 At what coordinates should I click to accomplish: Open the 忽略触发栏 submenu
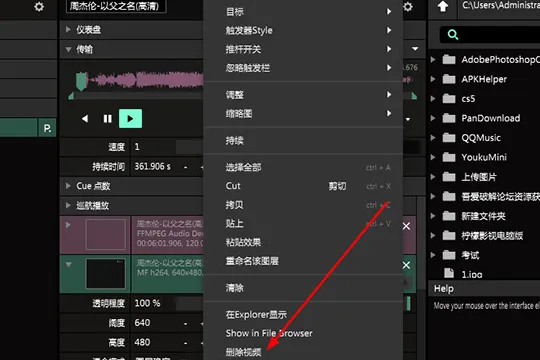303,68
